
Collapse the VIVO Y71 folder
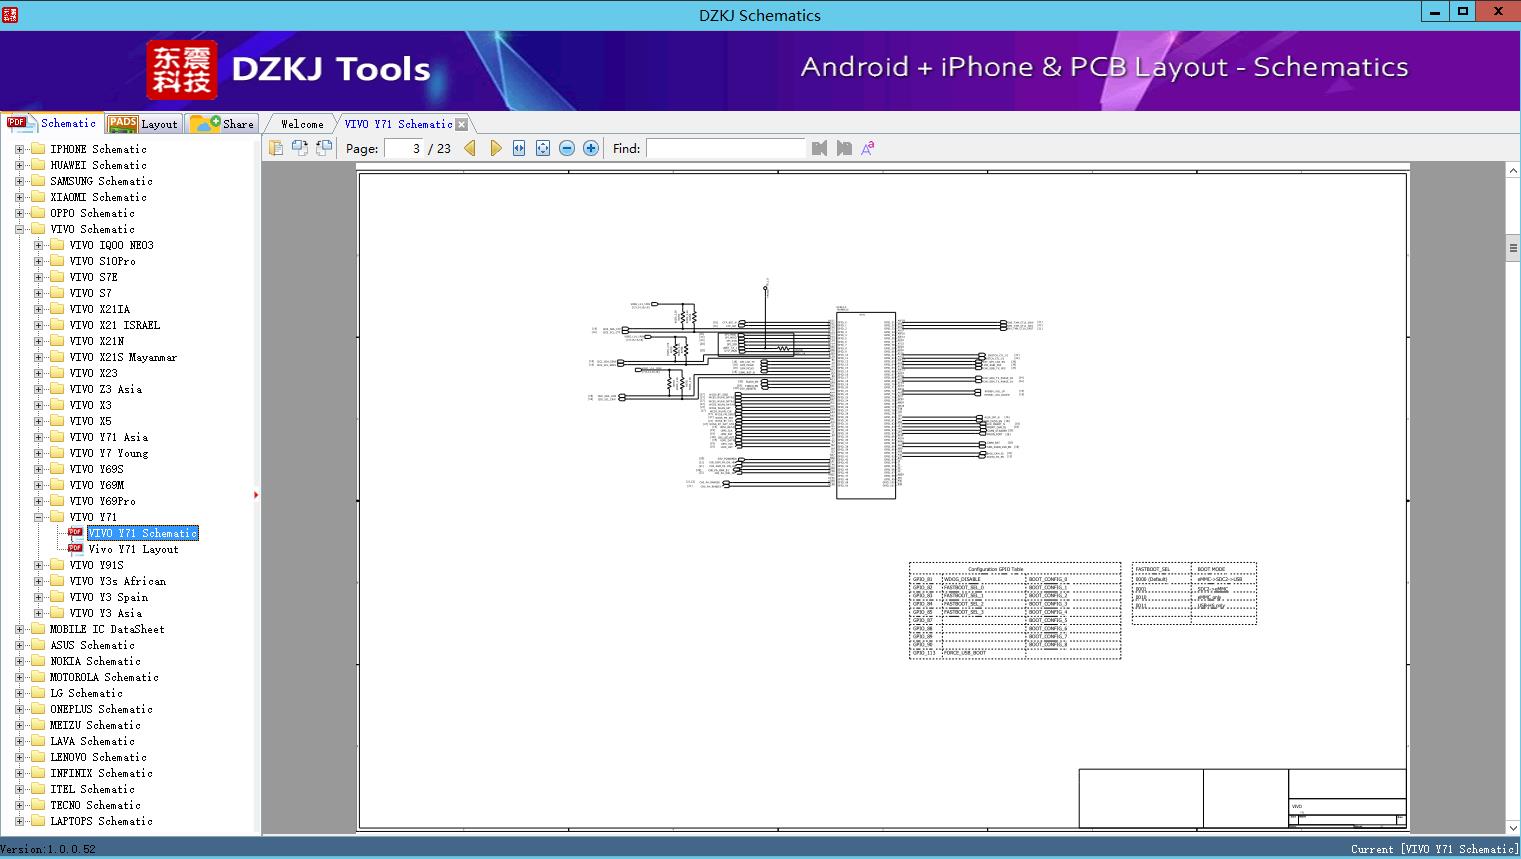point(36,517)
